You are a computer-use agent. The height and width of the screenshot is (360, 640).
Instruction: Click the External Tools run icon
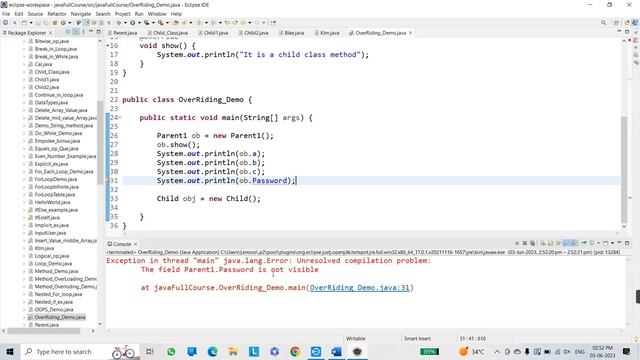[x=161, y=22]
